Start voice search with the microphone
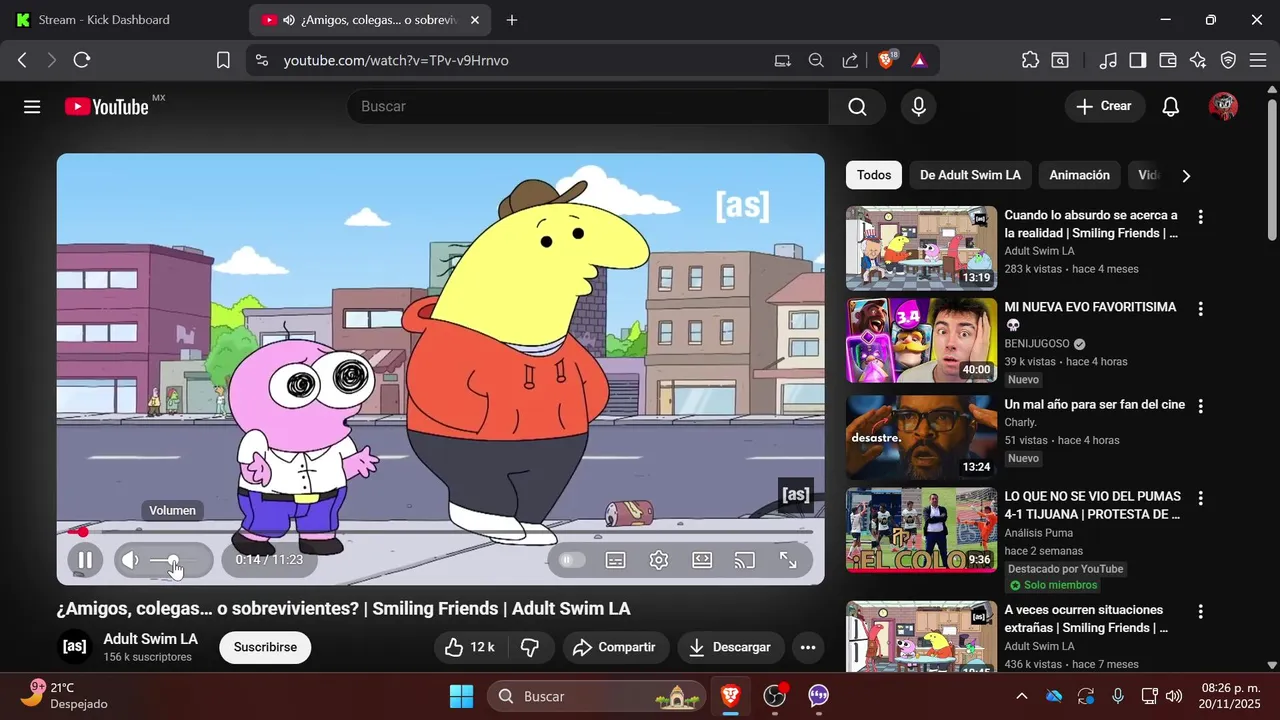 coord(919,106)
